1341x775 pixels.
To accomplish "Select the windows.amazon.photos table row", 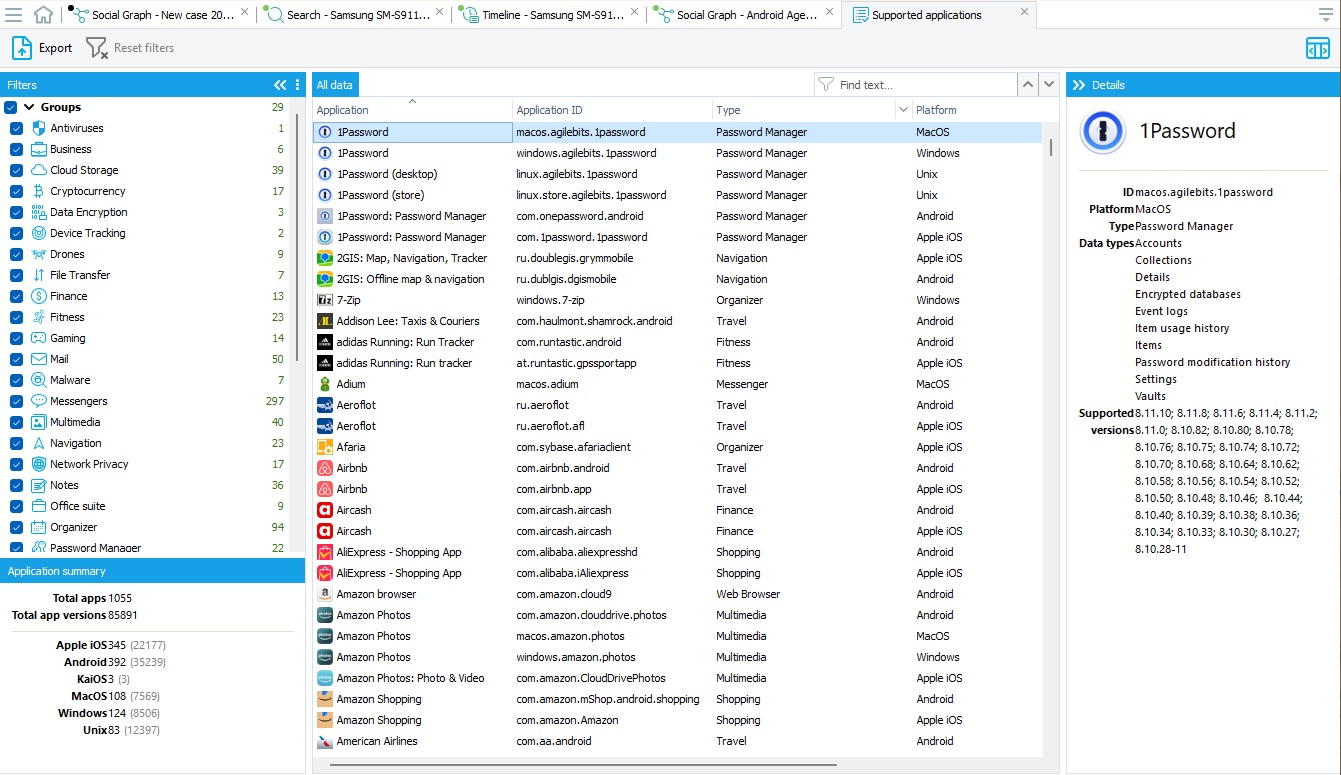I will tap(677, 657).
